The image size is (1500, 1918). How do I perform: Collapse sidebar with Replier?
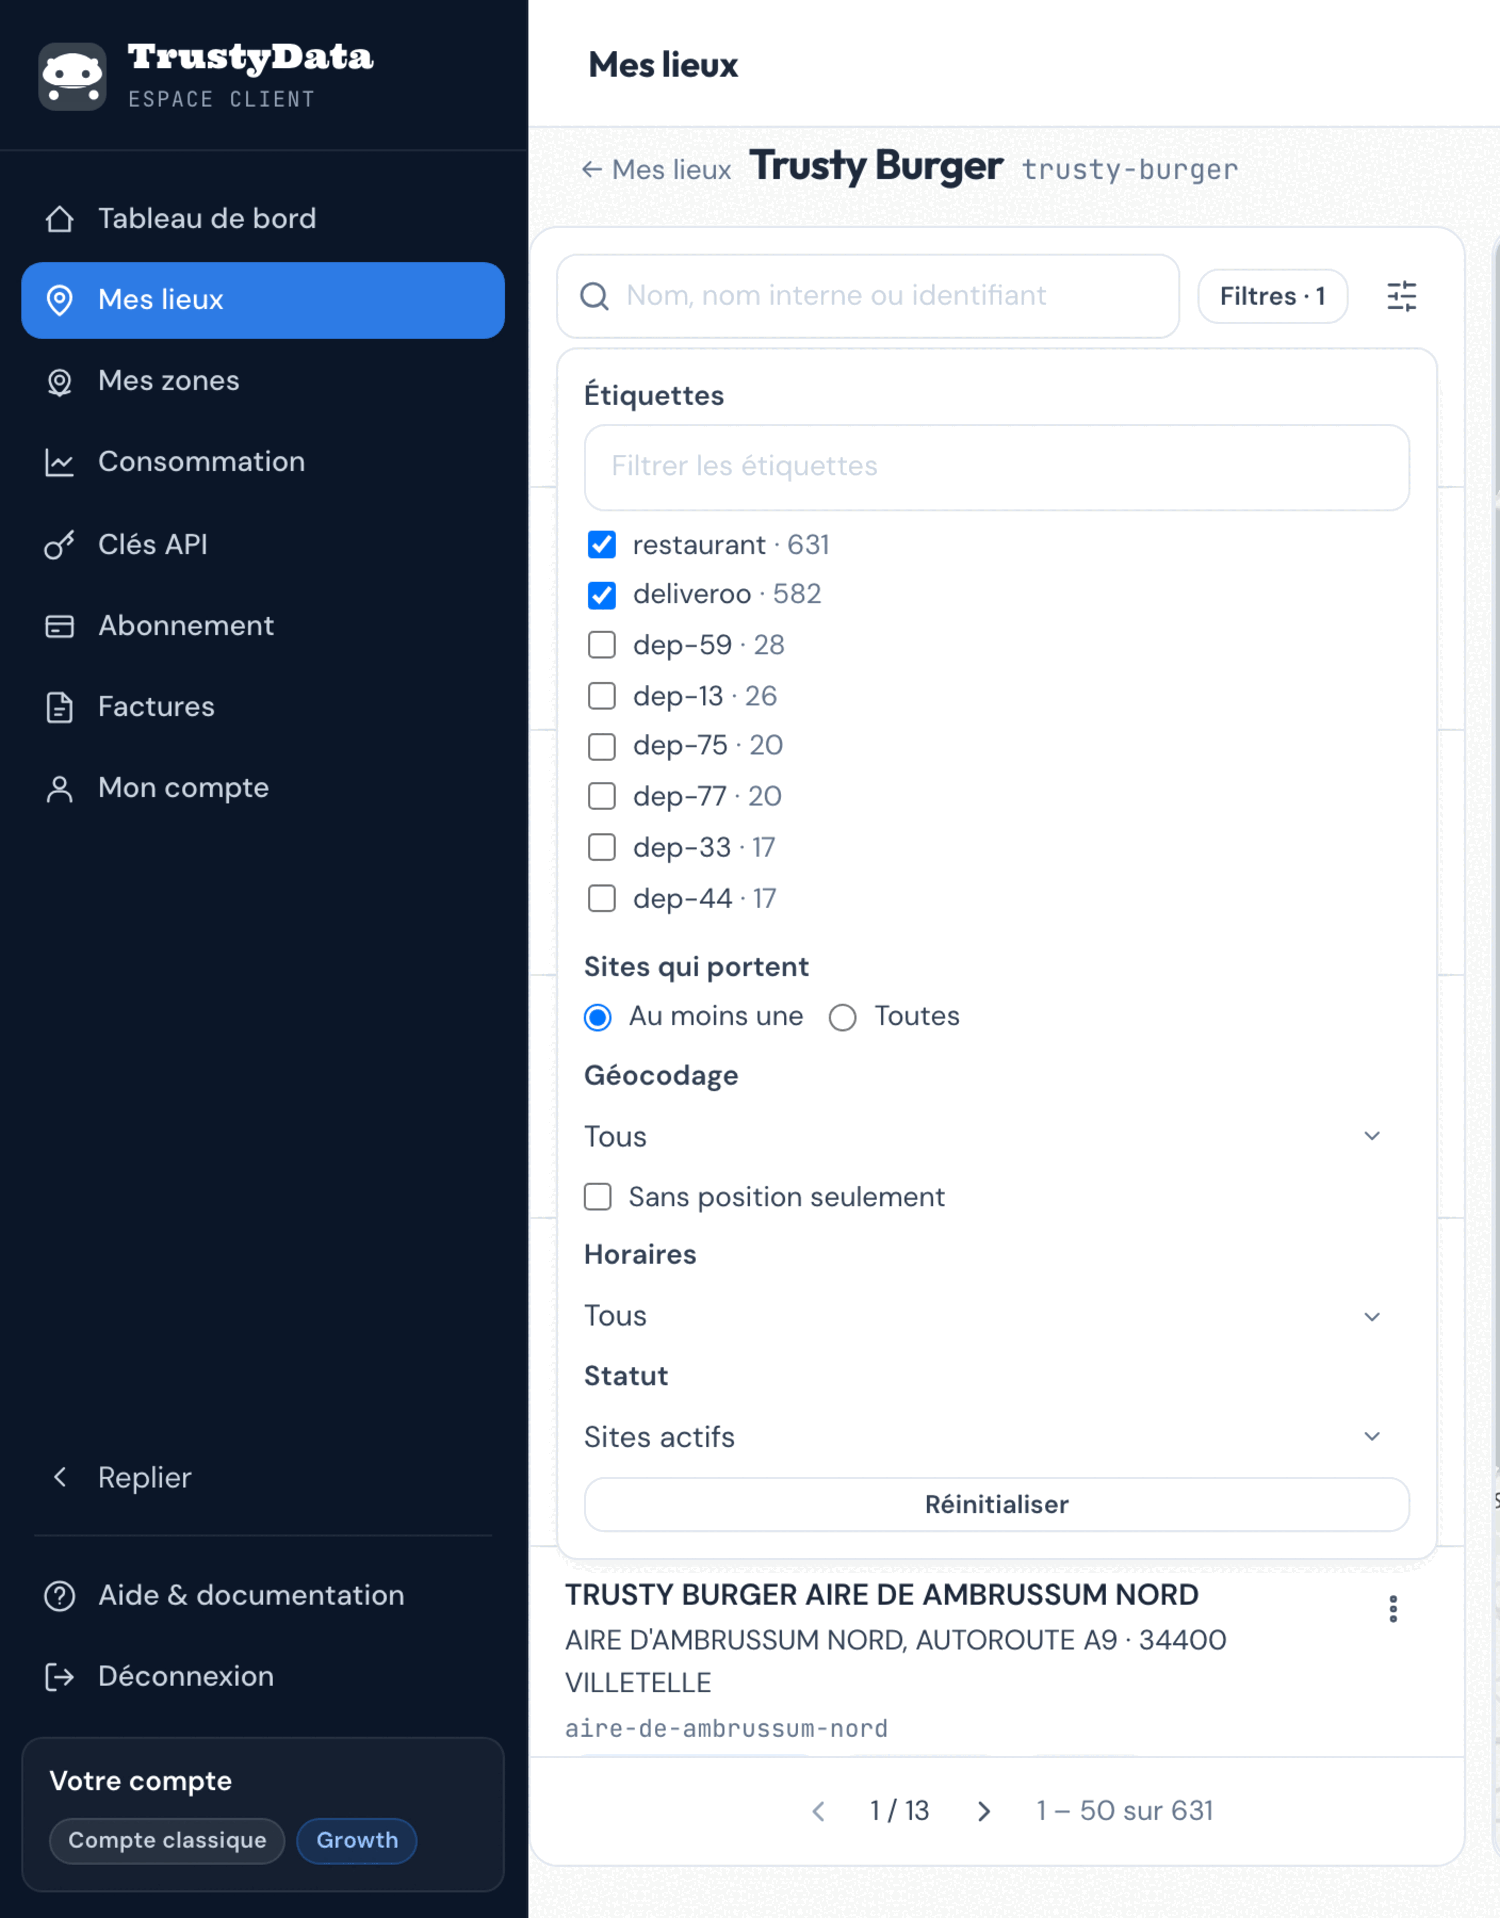(x=262, y=1477)
